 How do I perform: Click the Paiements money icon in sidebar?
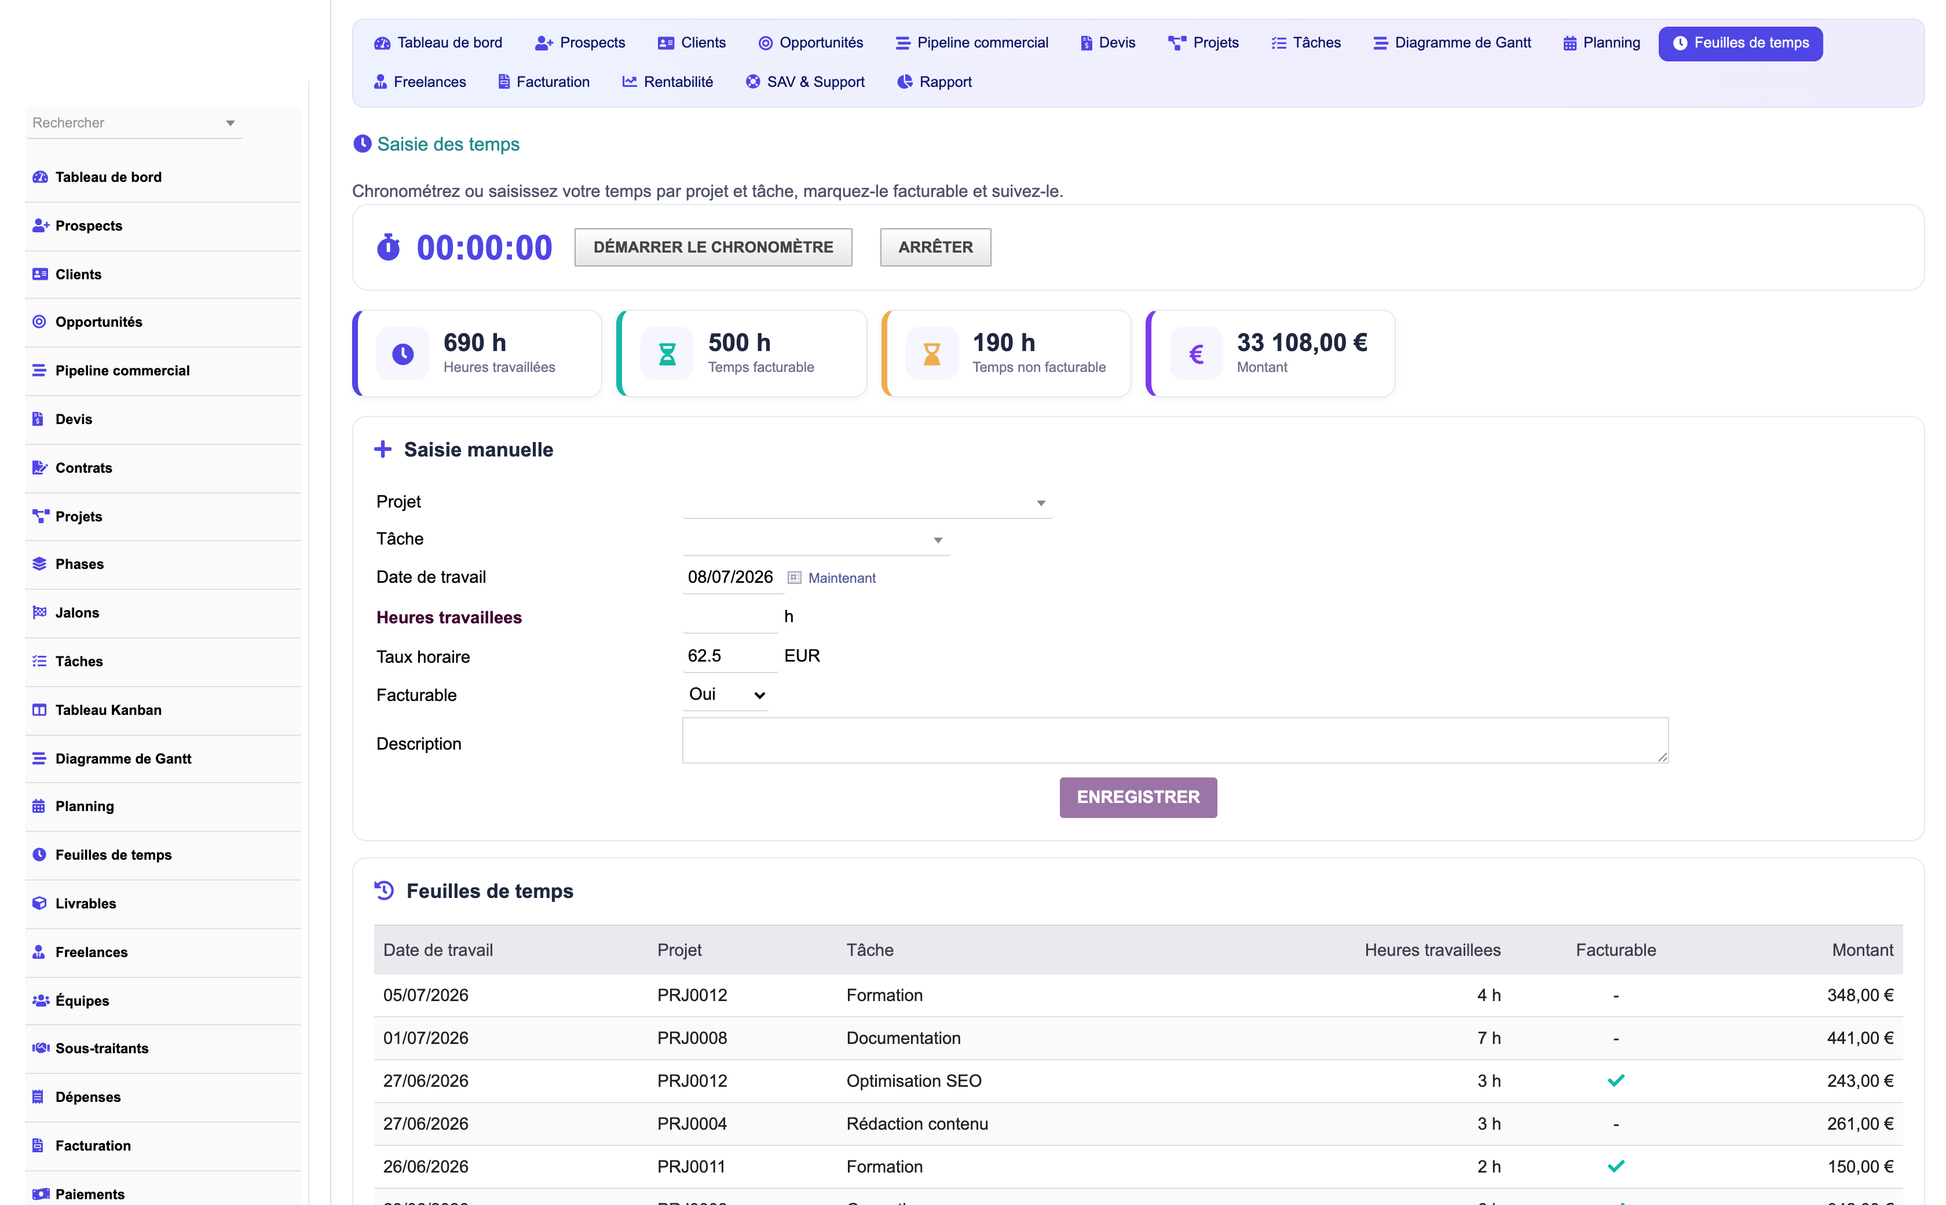pos(40,1194)
